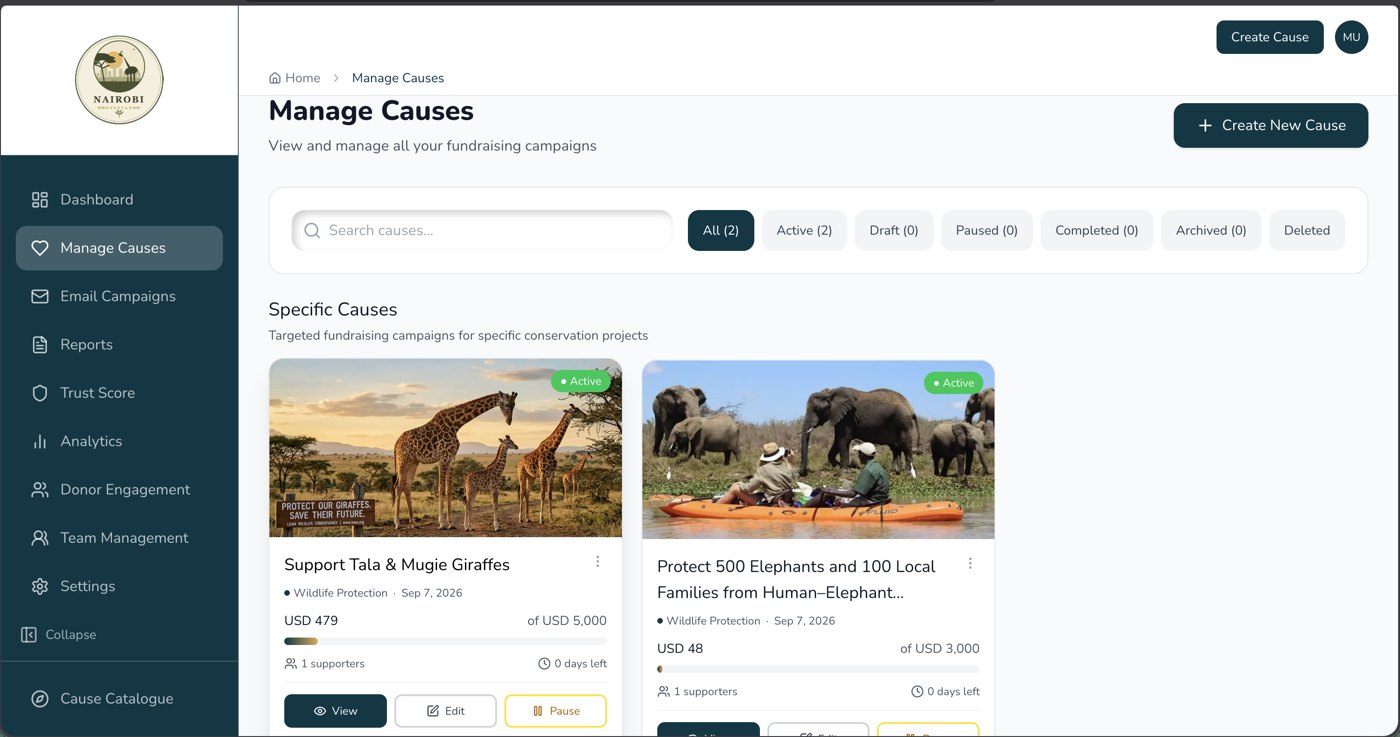The height and width of the screenshot is (737, 1400).
Task: Click the "USD 479" raised amount
Action: [x=311, y=620]
